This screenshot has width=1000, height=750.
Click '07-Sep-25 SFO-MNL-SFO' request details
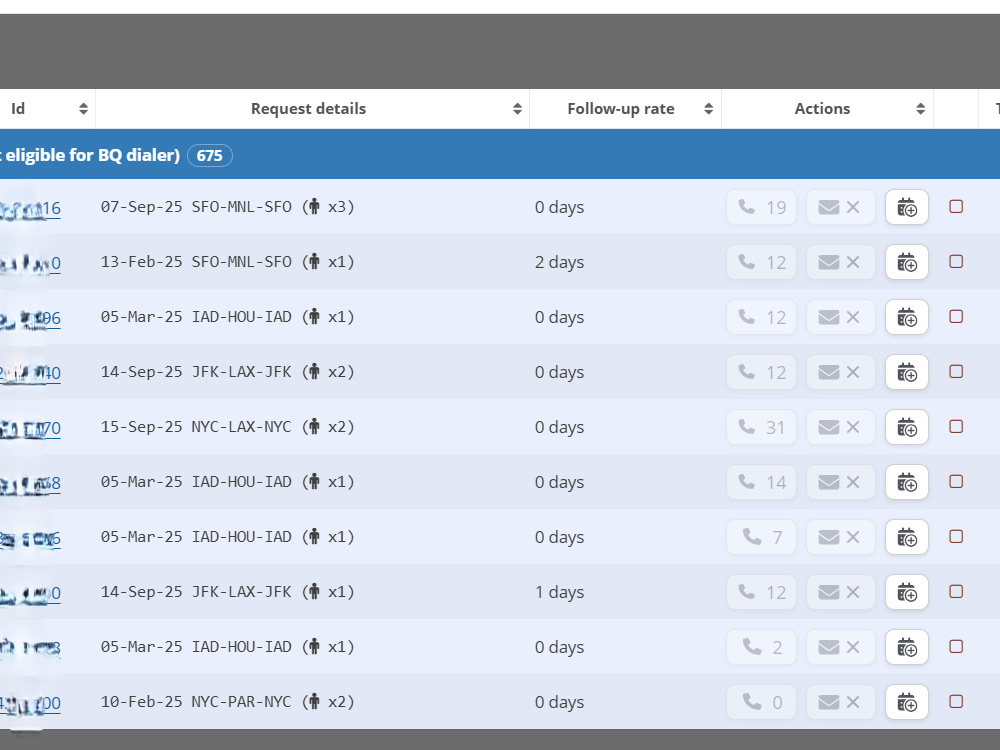point(228,207)
